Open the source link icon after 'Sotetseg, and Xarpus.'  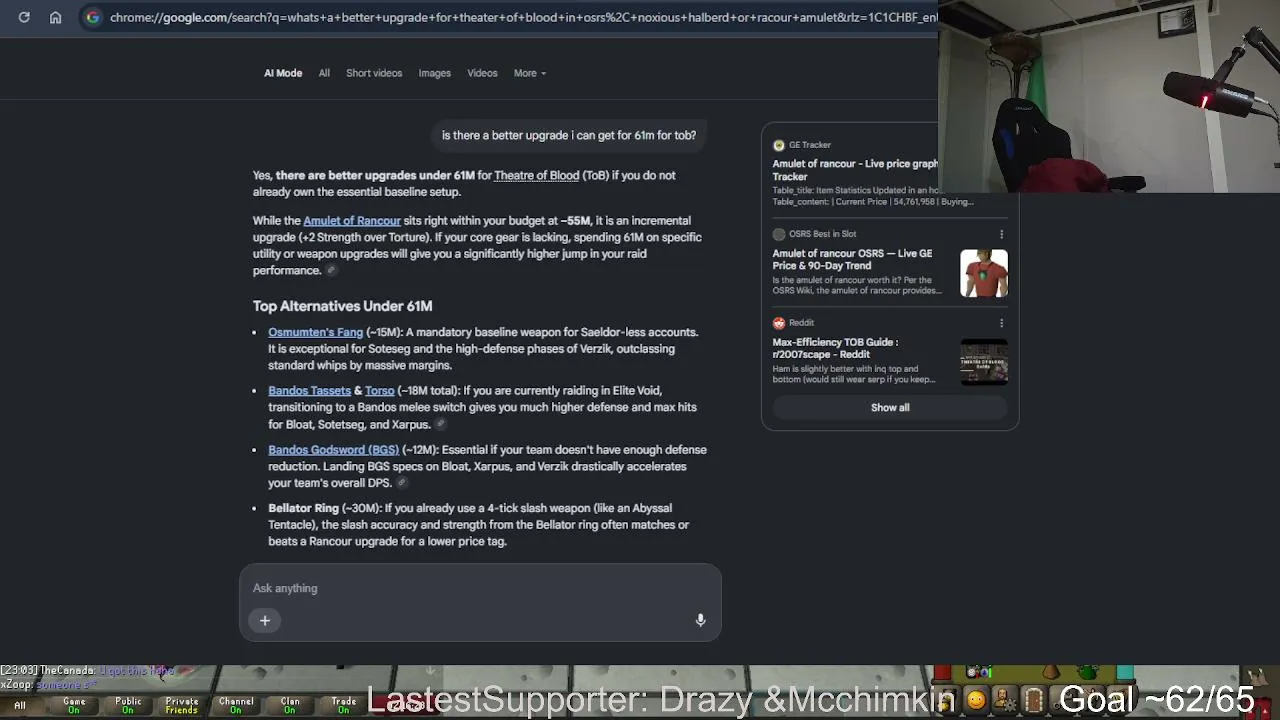440,424
